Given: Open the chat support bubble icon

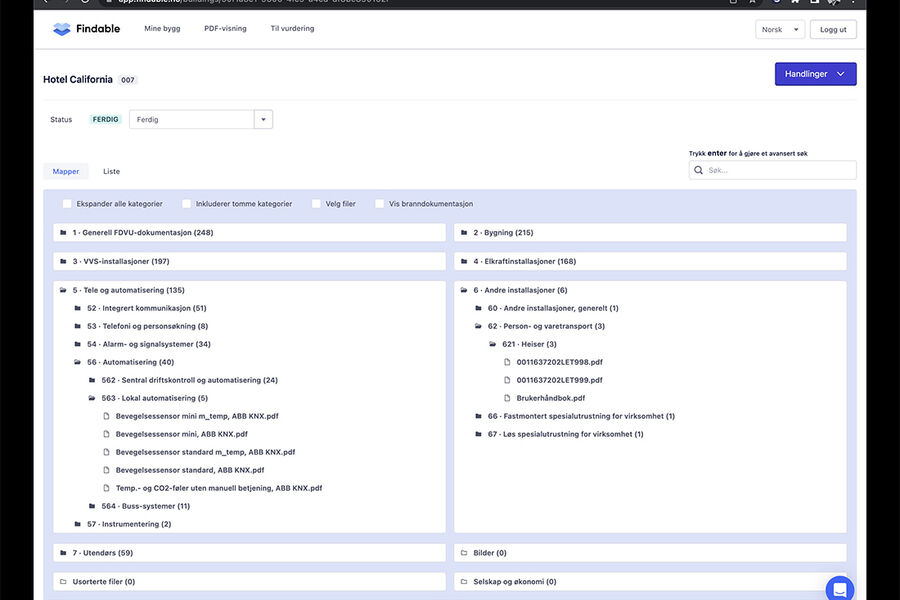Looking at the screenshot, I should [840, 589].
